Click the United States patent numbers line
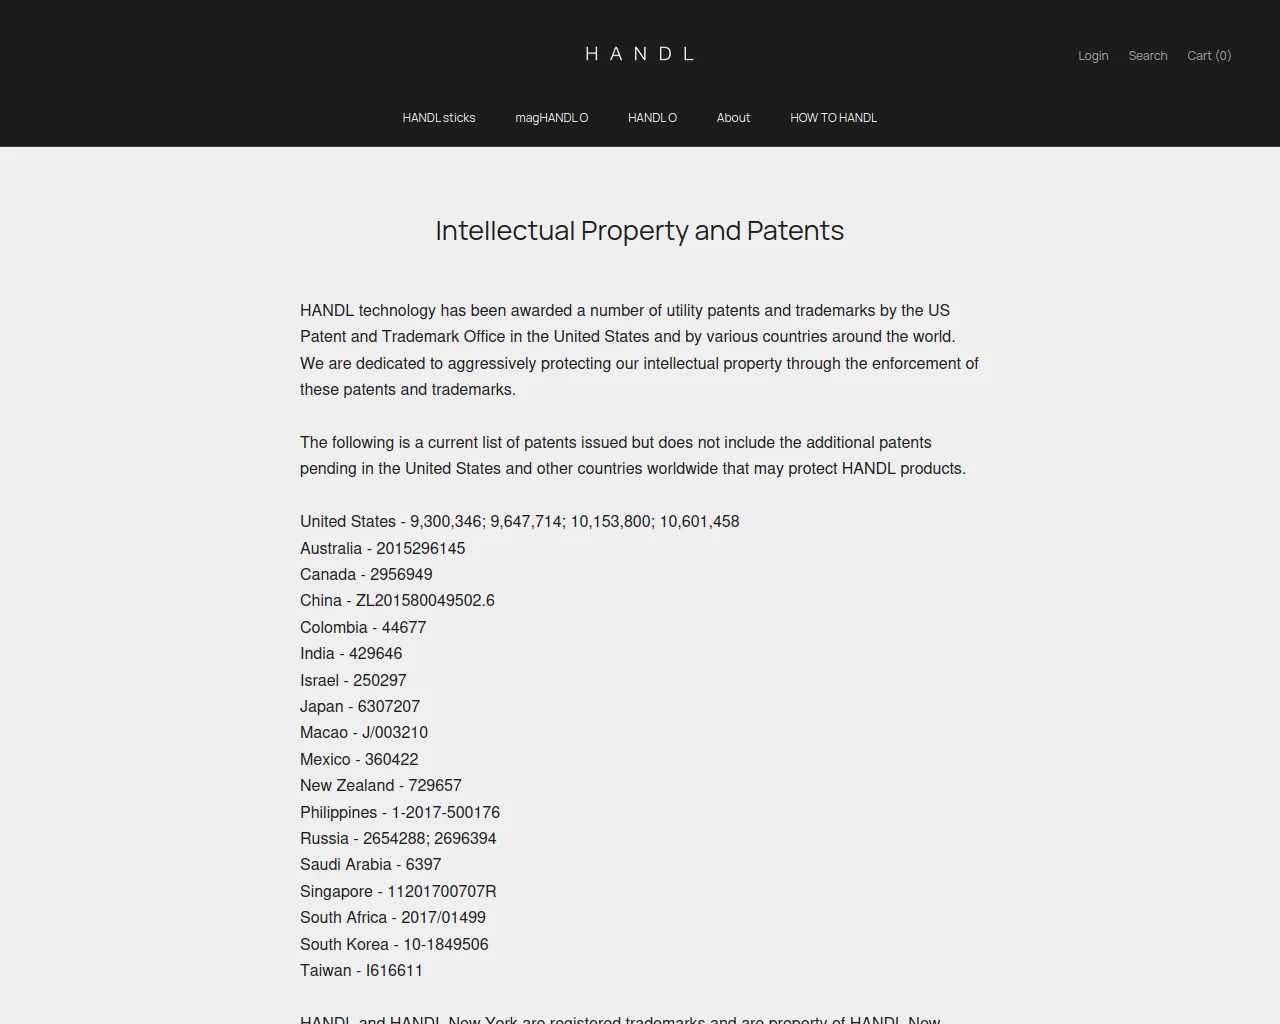Viewport: 1280px width, 1024px height. click(519, 521)
